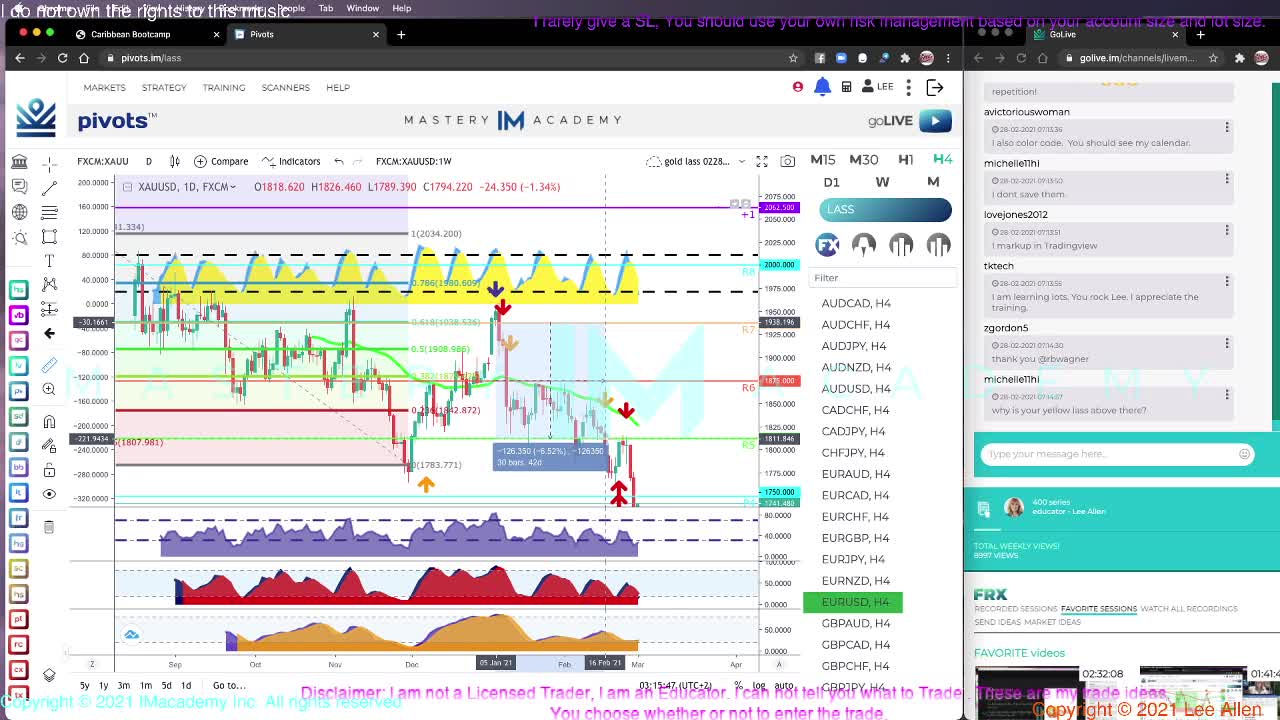
Task: Select GBPAUD, H4 in symbol list
Action: pyautogui.click(x=856, y=623)
